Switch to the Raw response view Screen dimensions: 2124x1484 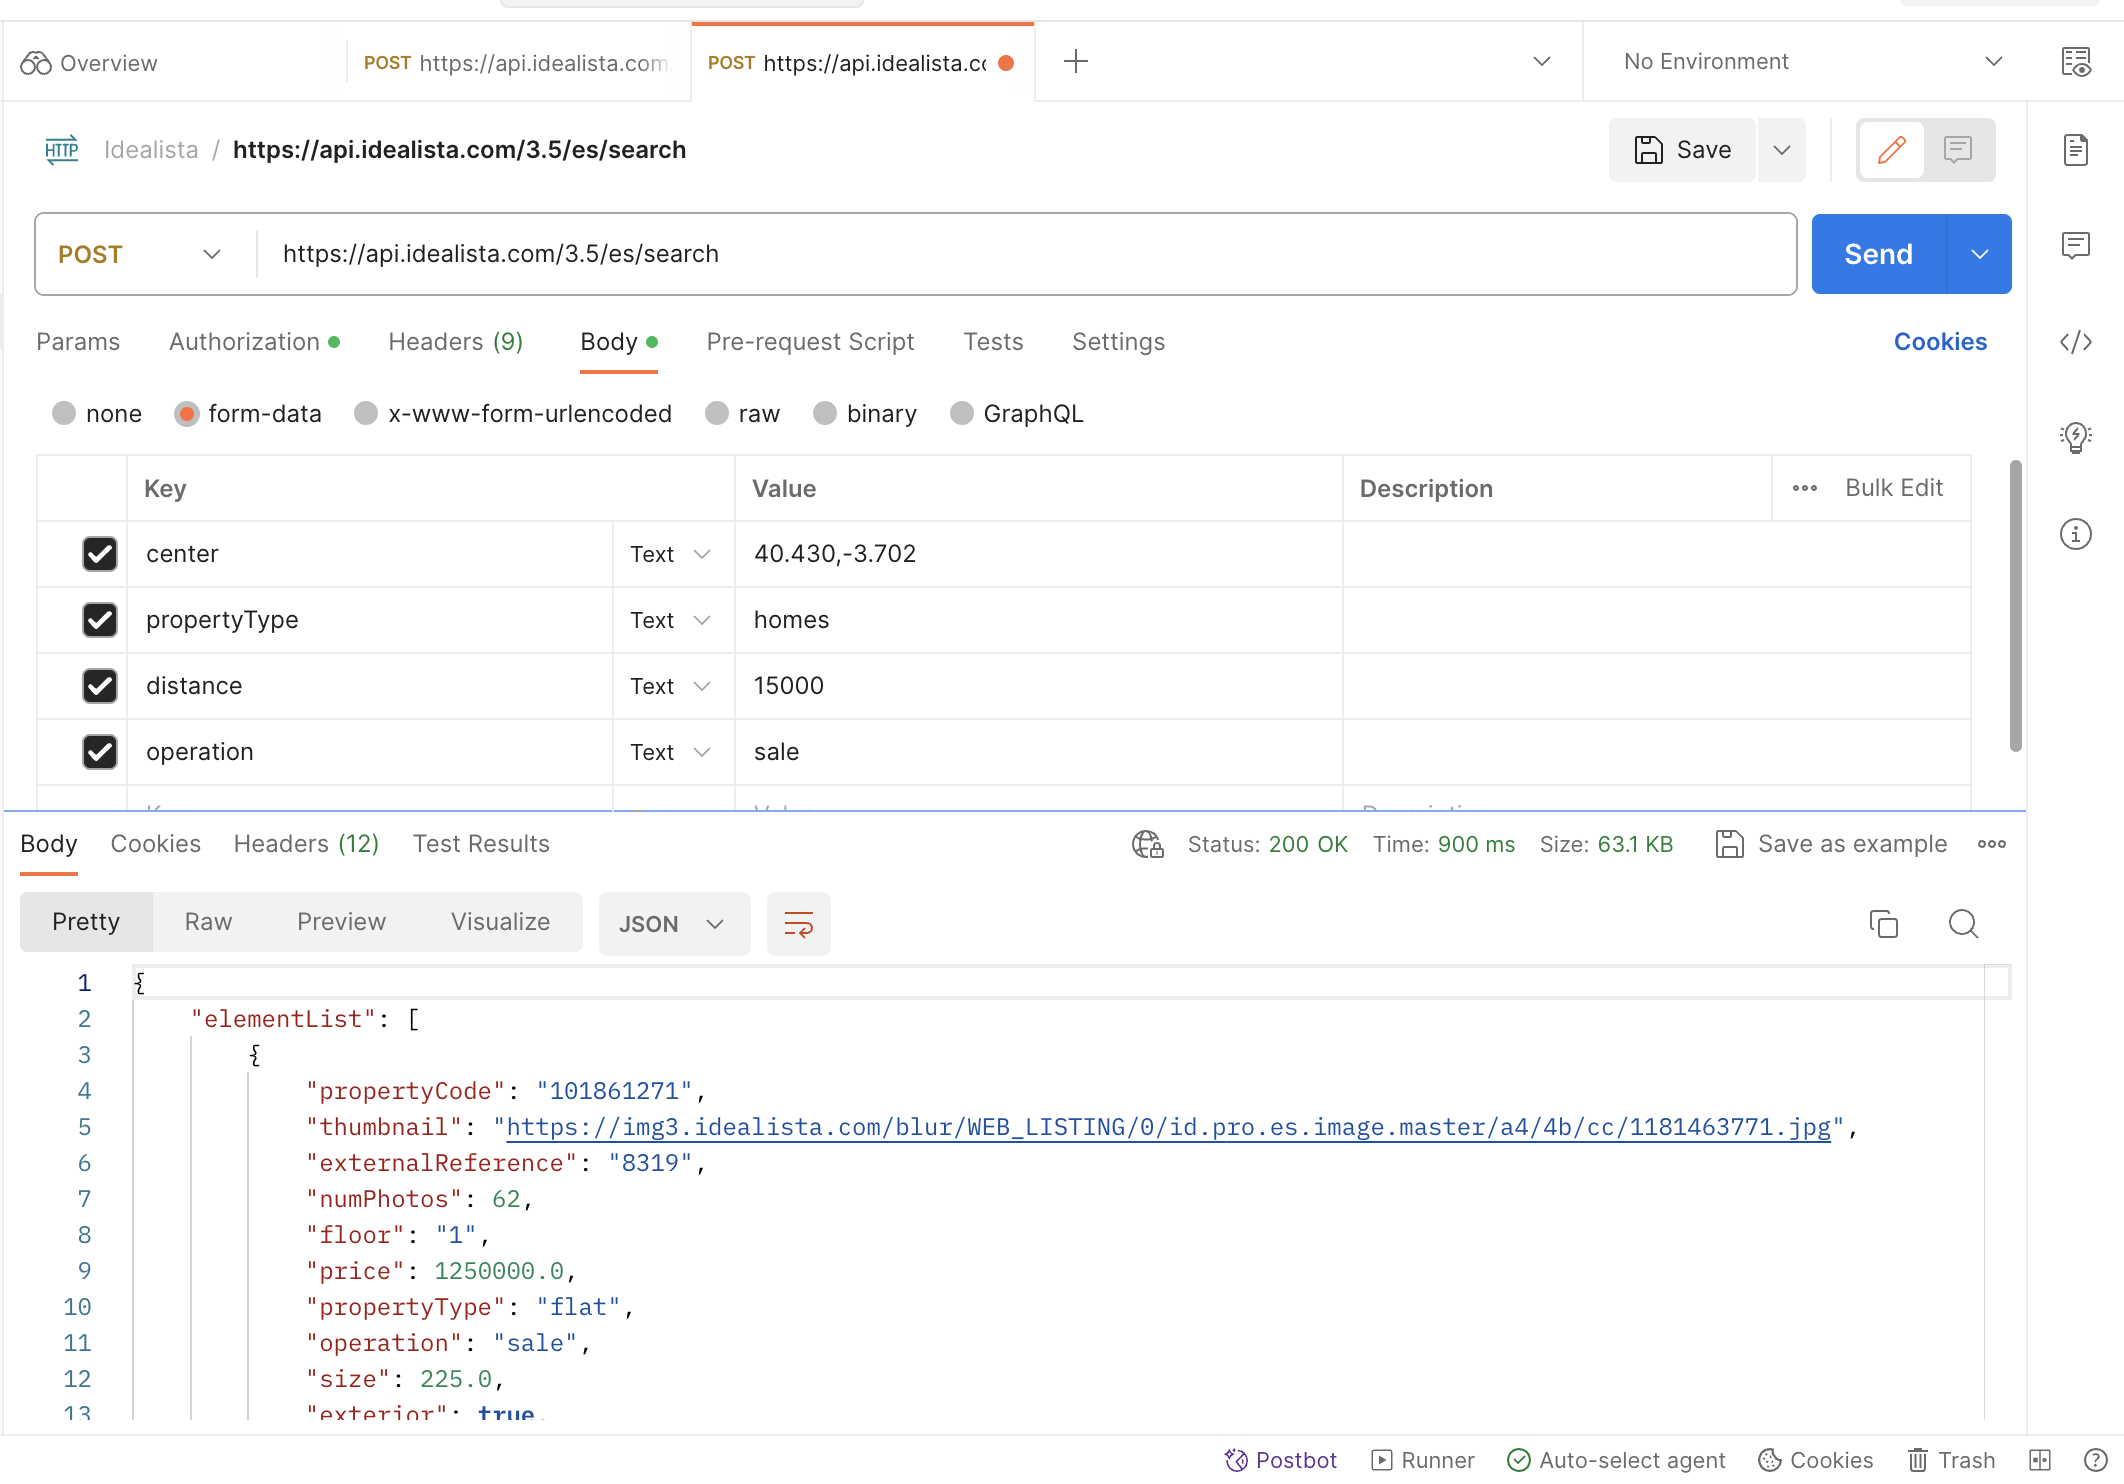[x=208, y=922]
